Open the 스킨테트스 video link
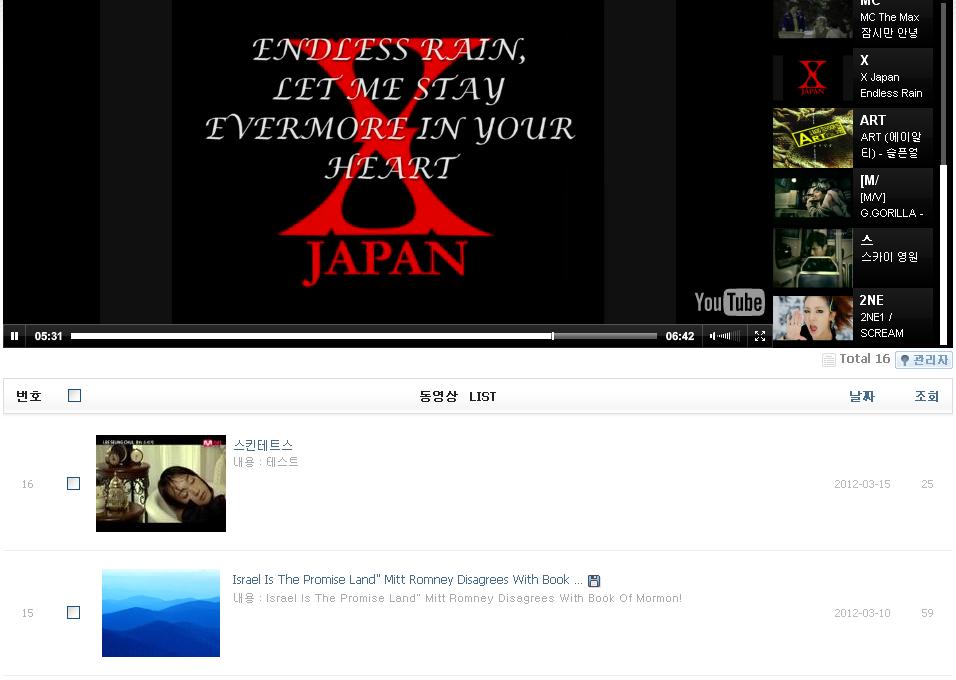 point(263,445)
